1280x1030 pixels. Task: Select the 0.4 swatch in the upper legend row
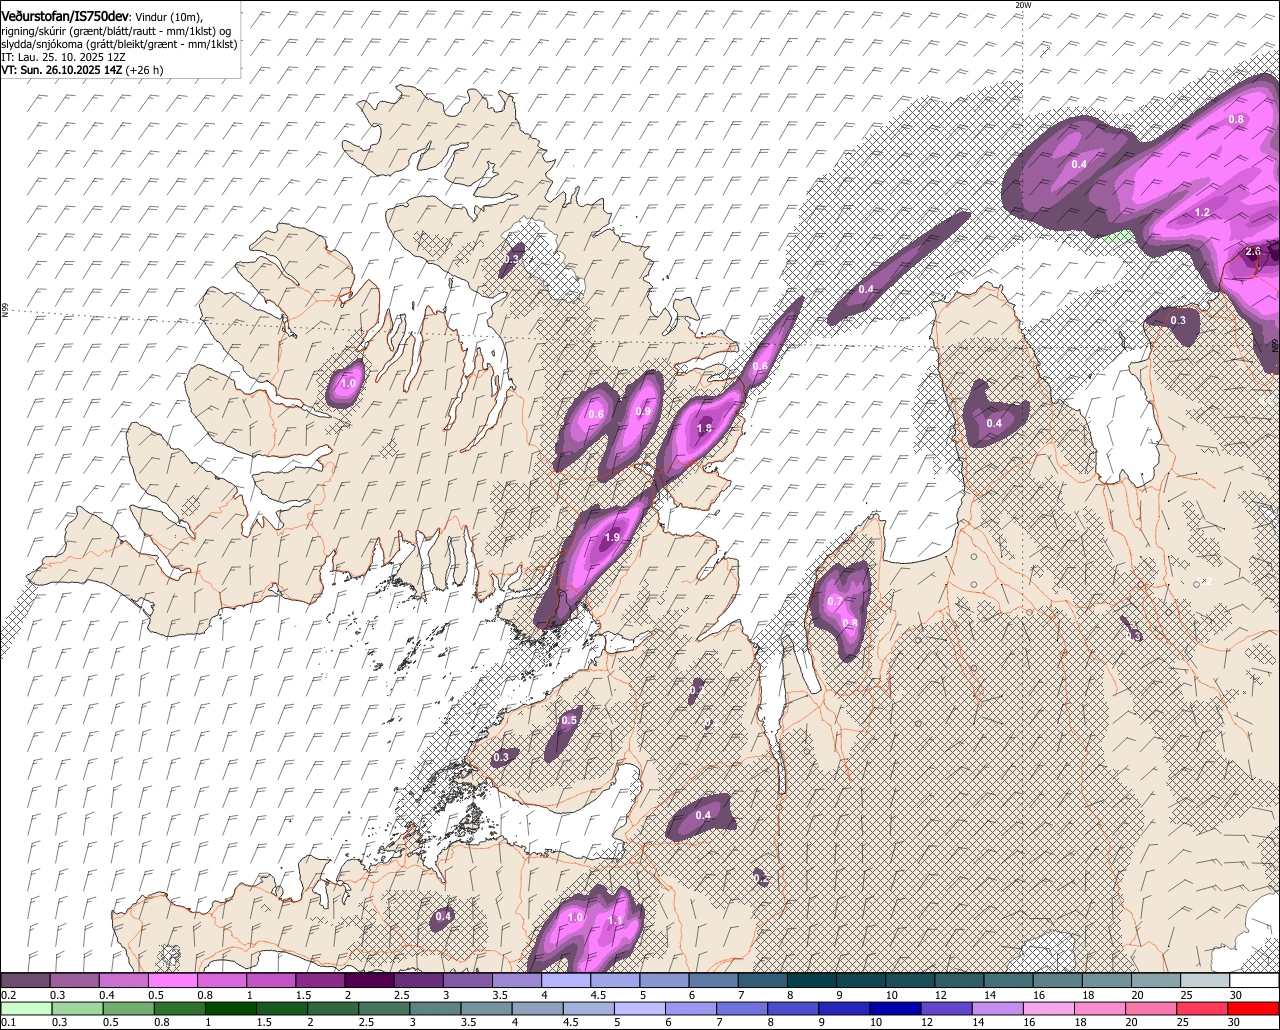point(123,981)
